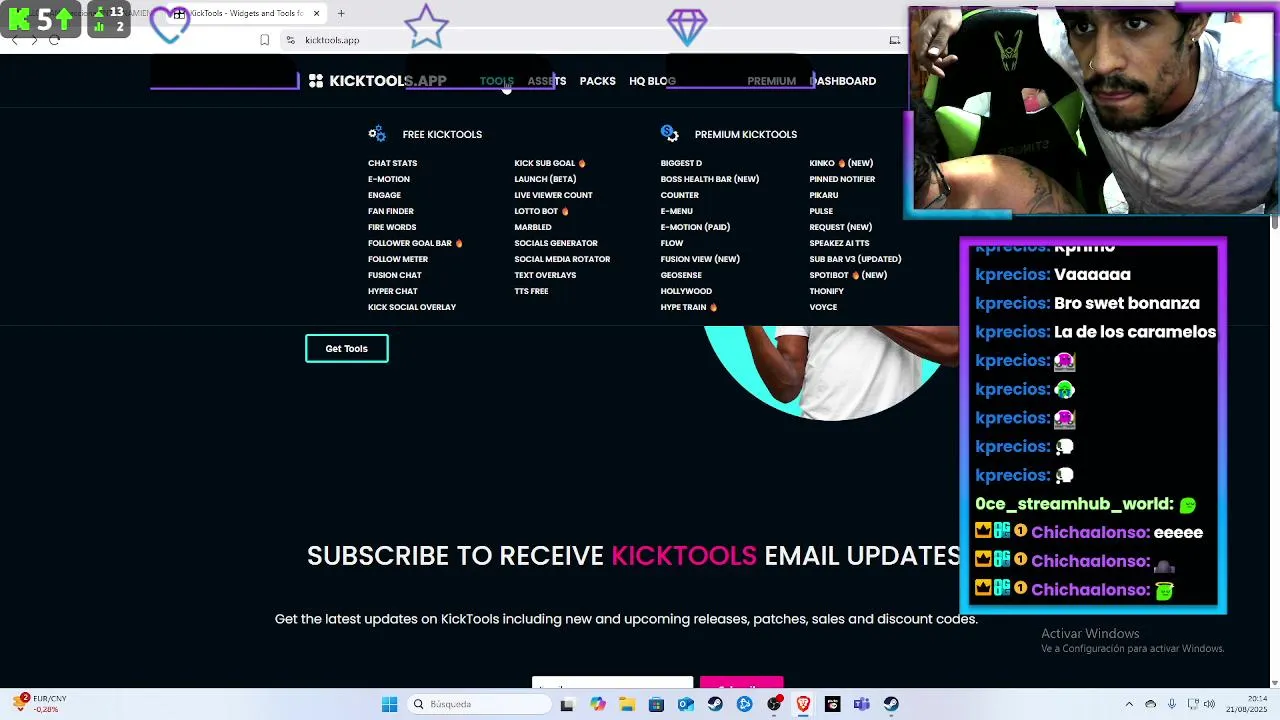Click the 0ce_streamhub_world chat username

coord(1074,504)
